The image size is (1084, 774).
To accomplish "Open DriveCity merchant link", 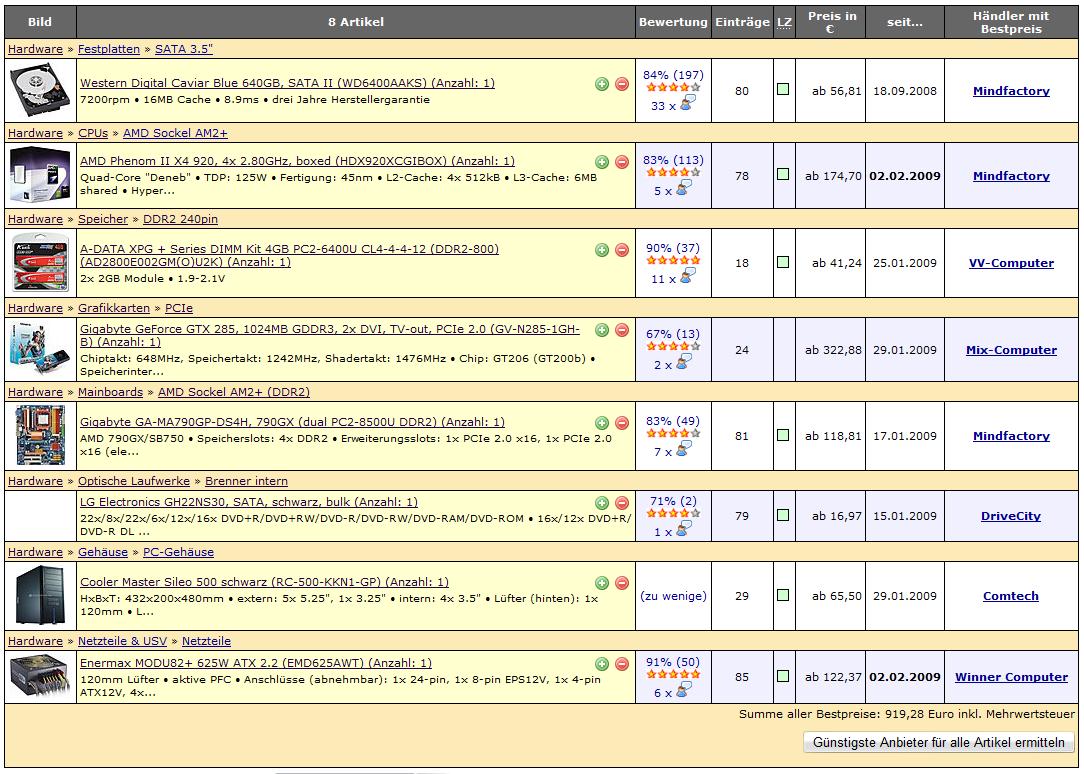I will (1011, 516).
